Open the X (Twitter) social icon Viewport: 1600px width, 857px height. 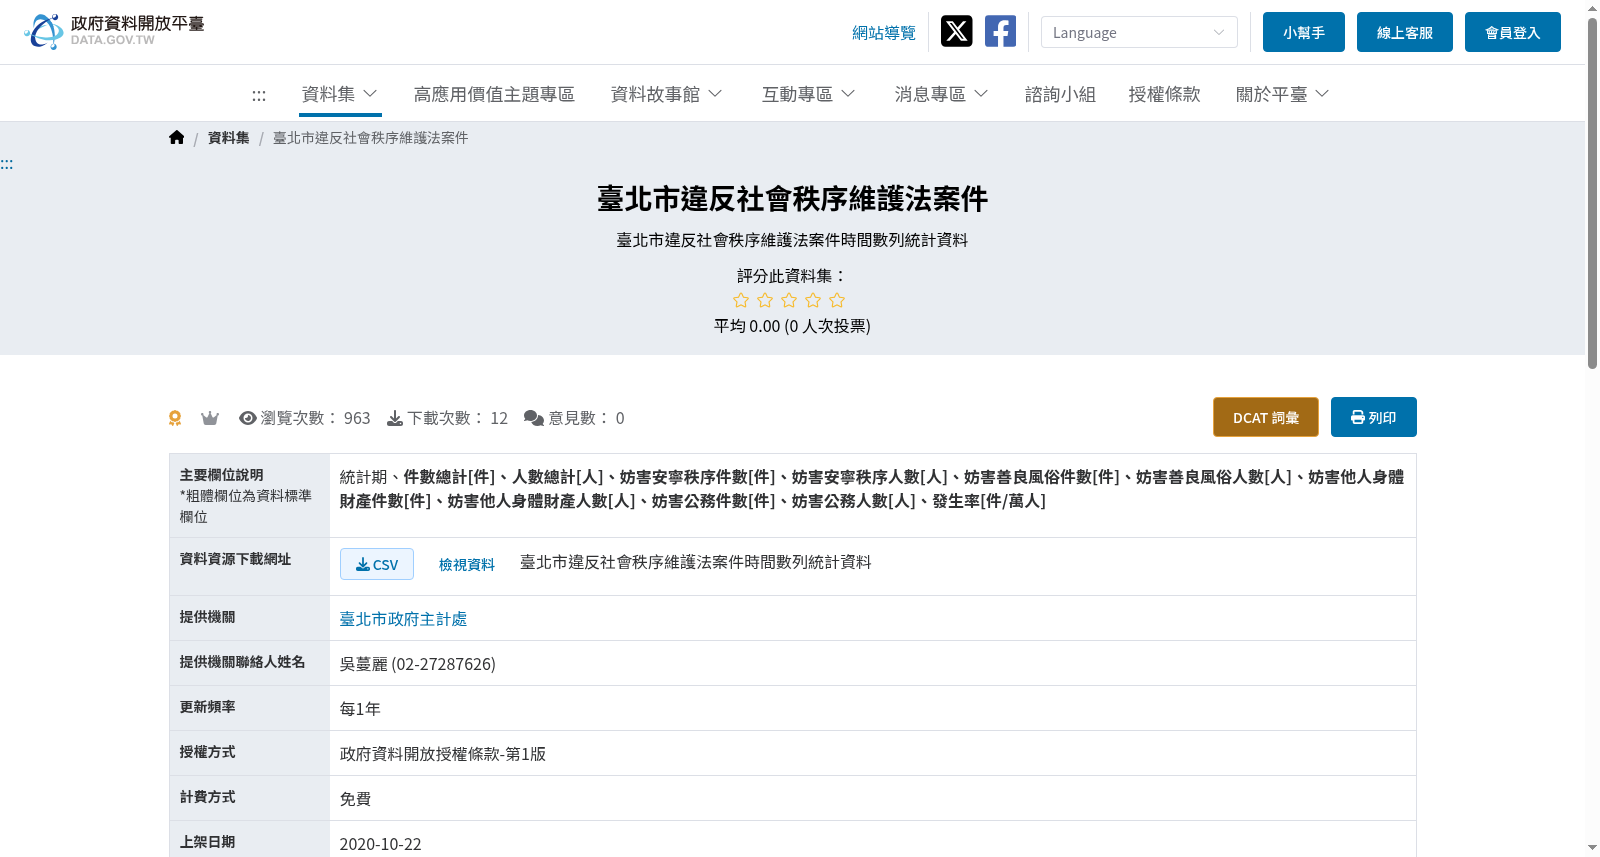point(956,31)
